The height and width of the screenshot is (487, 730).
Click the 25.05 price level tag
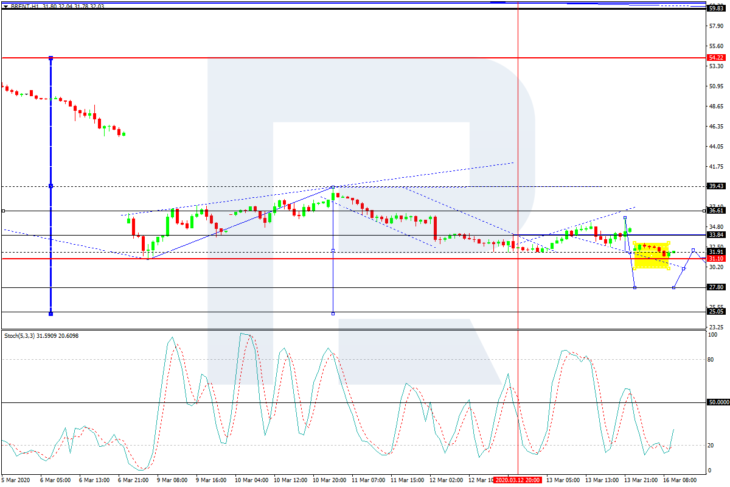[x=716, y=312]
